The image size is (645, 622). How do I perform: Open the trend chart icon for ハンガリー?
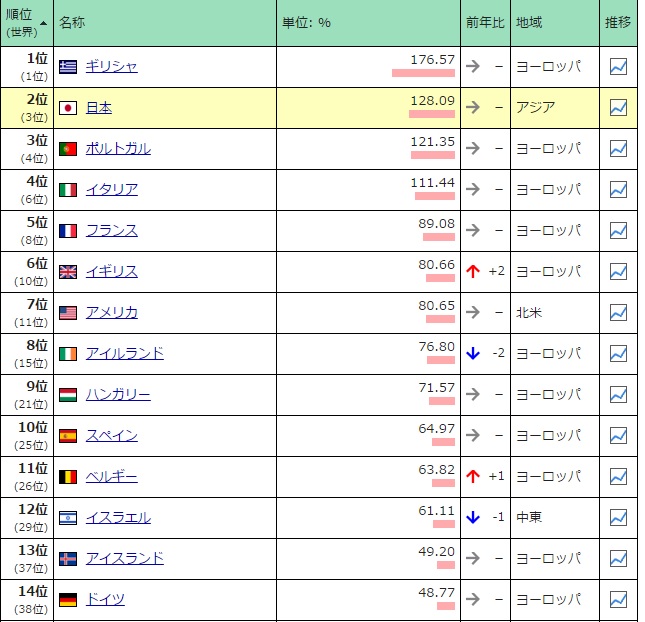tap(618, 395)
